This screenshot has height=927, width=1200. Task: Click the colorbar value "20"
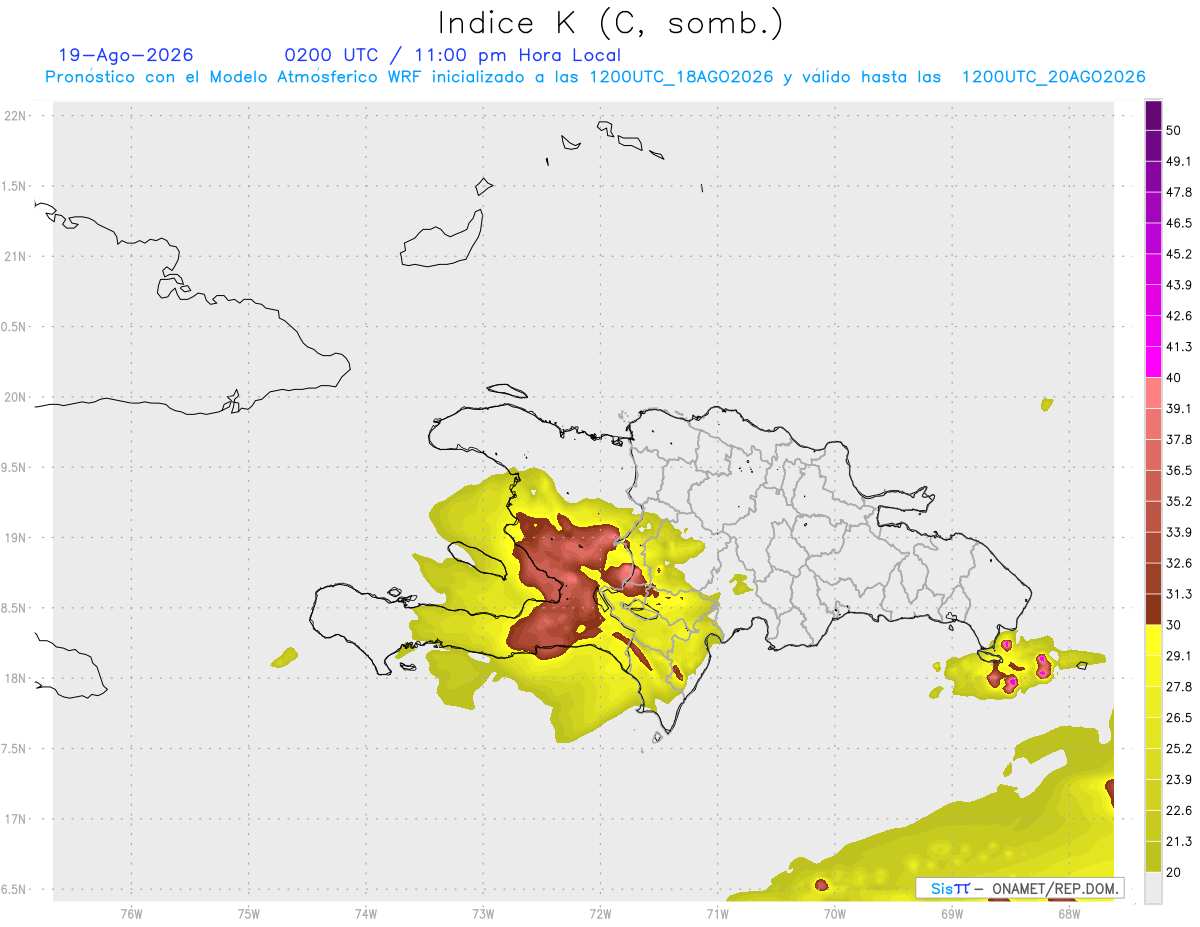click(x=1174, y=872)
